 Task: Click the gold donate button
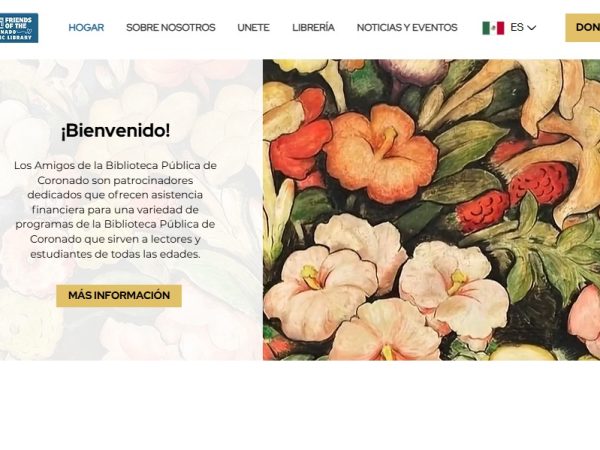(x=582, y=28)
